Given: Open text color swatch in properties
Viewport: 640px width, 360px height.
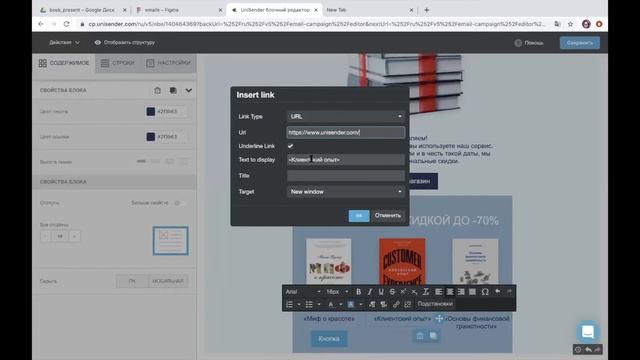Looking at the screenshot, I should click(151, 111).
